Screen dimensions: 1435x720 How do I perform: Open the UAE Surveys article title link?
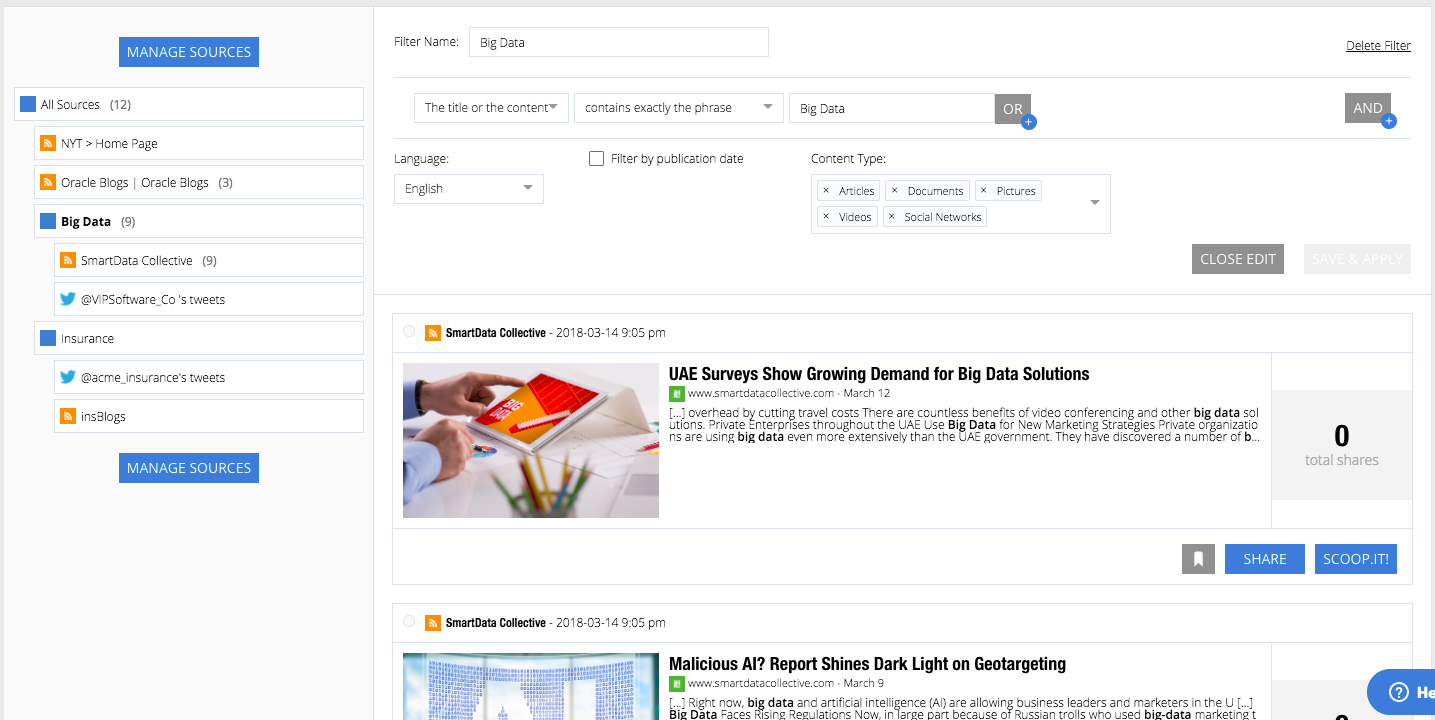pyautogui.click(x=879, y=374)
